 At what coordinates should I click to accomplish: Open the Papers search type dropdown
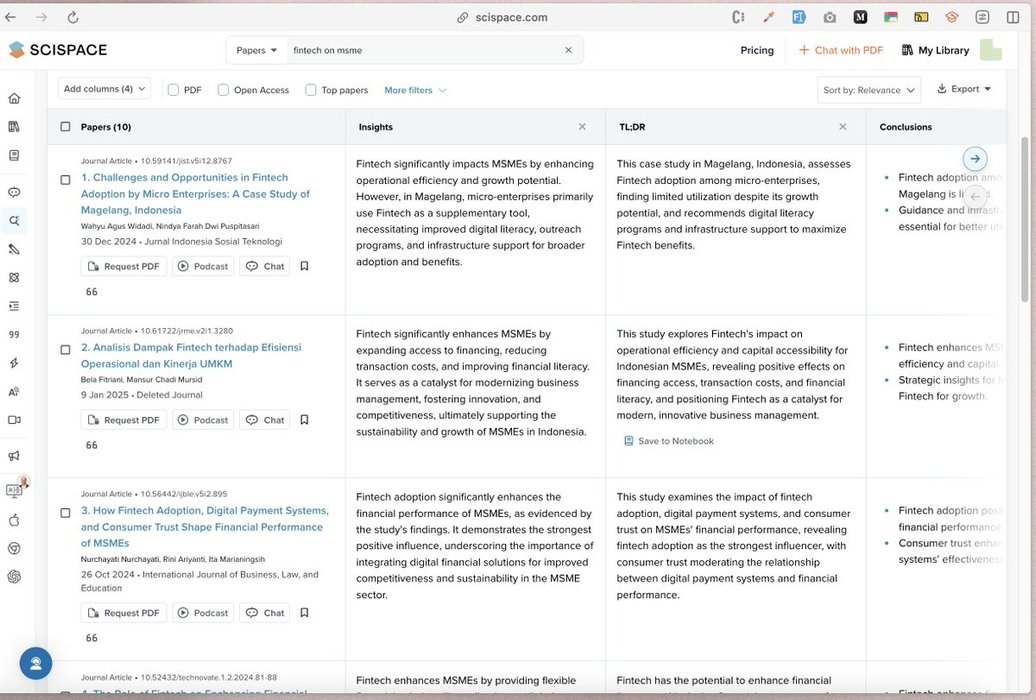[257, 50]
